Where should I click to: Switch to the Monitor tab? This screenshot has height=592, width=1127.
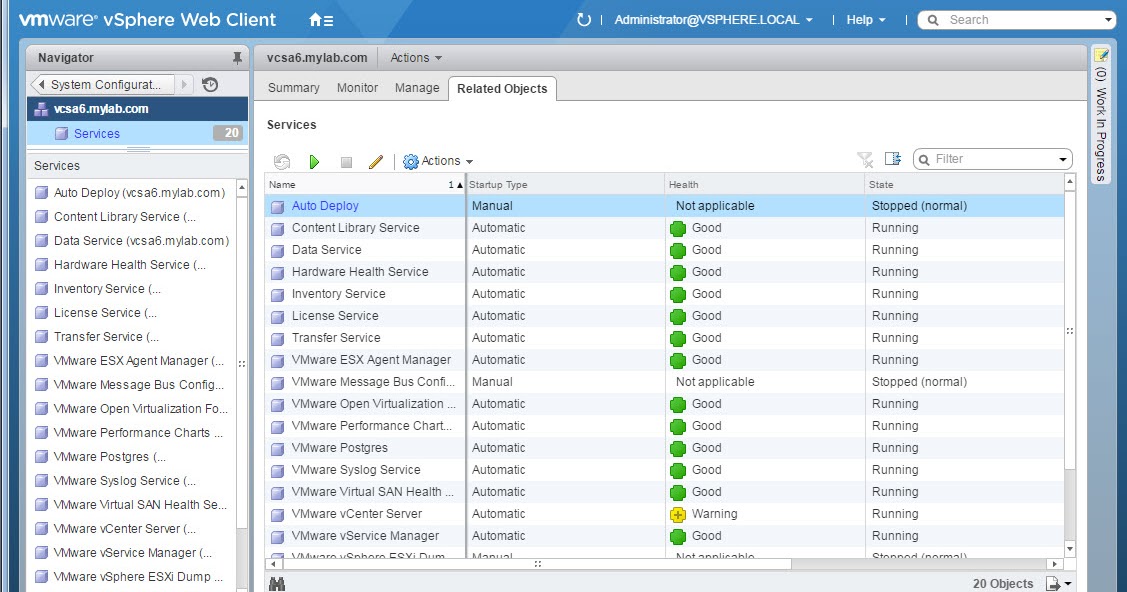coord(357,88)
